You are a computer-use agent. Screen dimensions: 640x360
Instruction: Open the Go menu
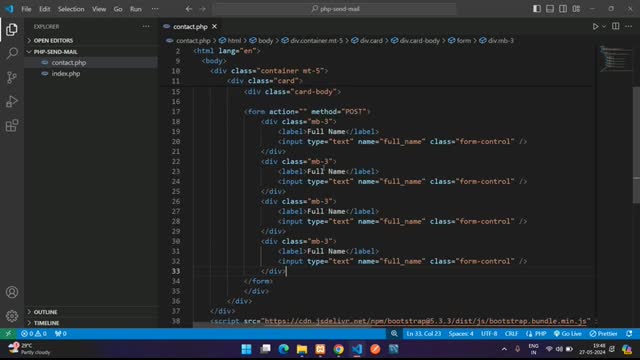click(x=118, y=9)
